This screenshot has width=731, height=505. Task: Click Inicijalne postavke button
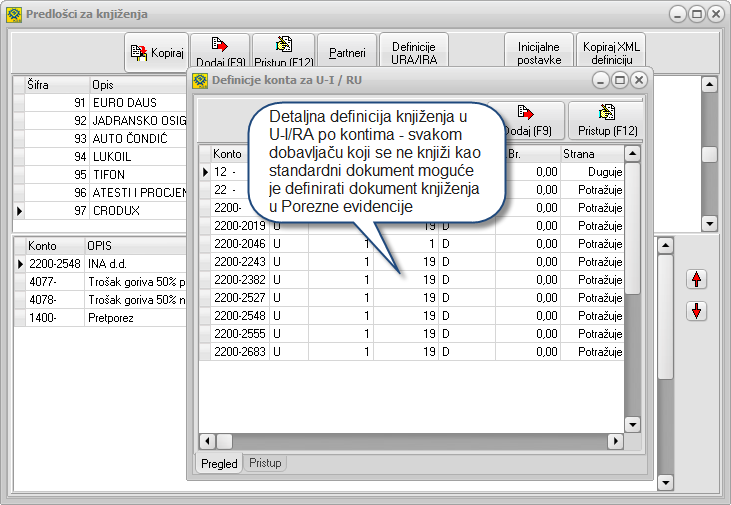pos(539,52)
